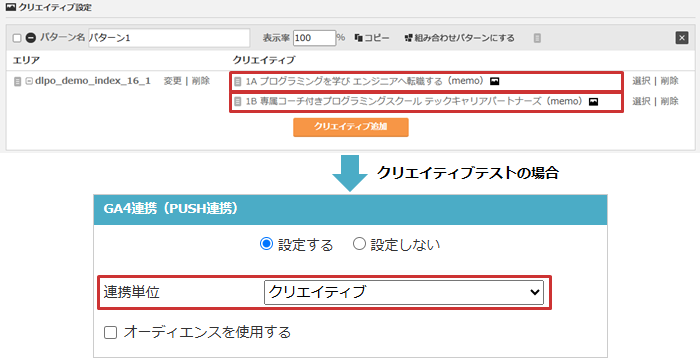Image resolution: width=700 pixels, height=360 pixels.
Task: Click the エリア column header
Action: 26,60
